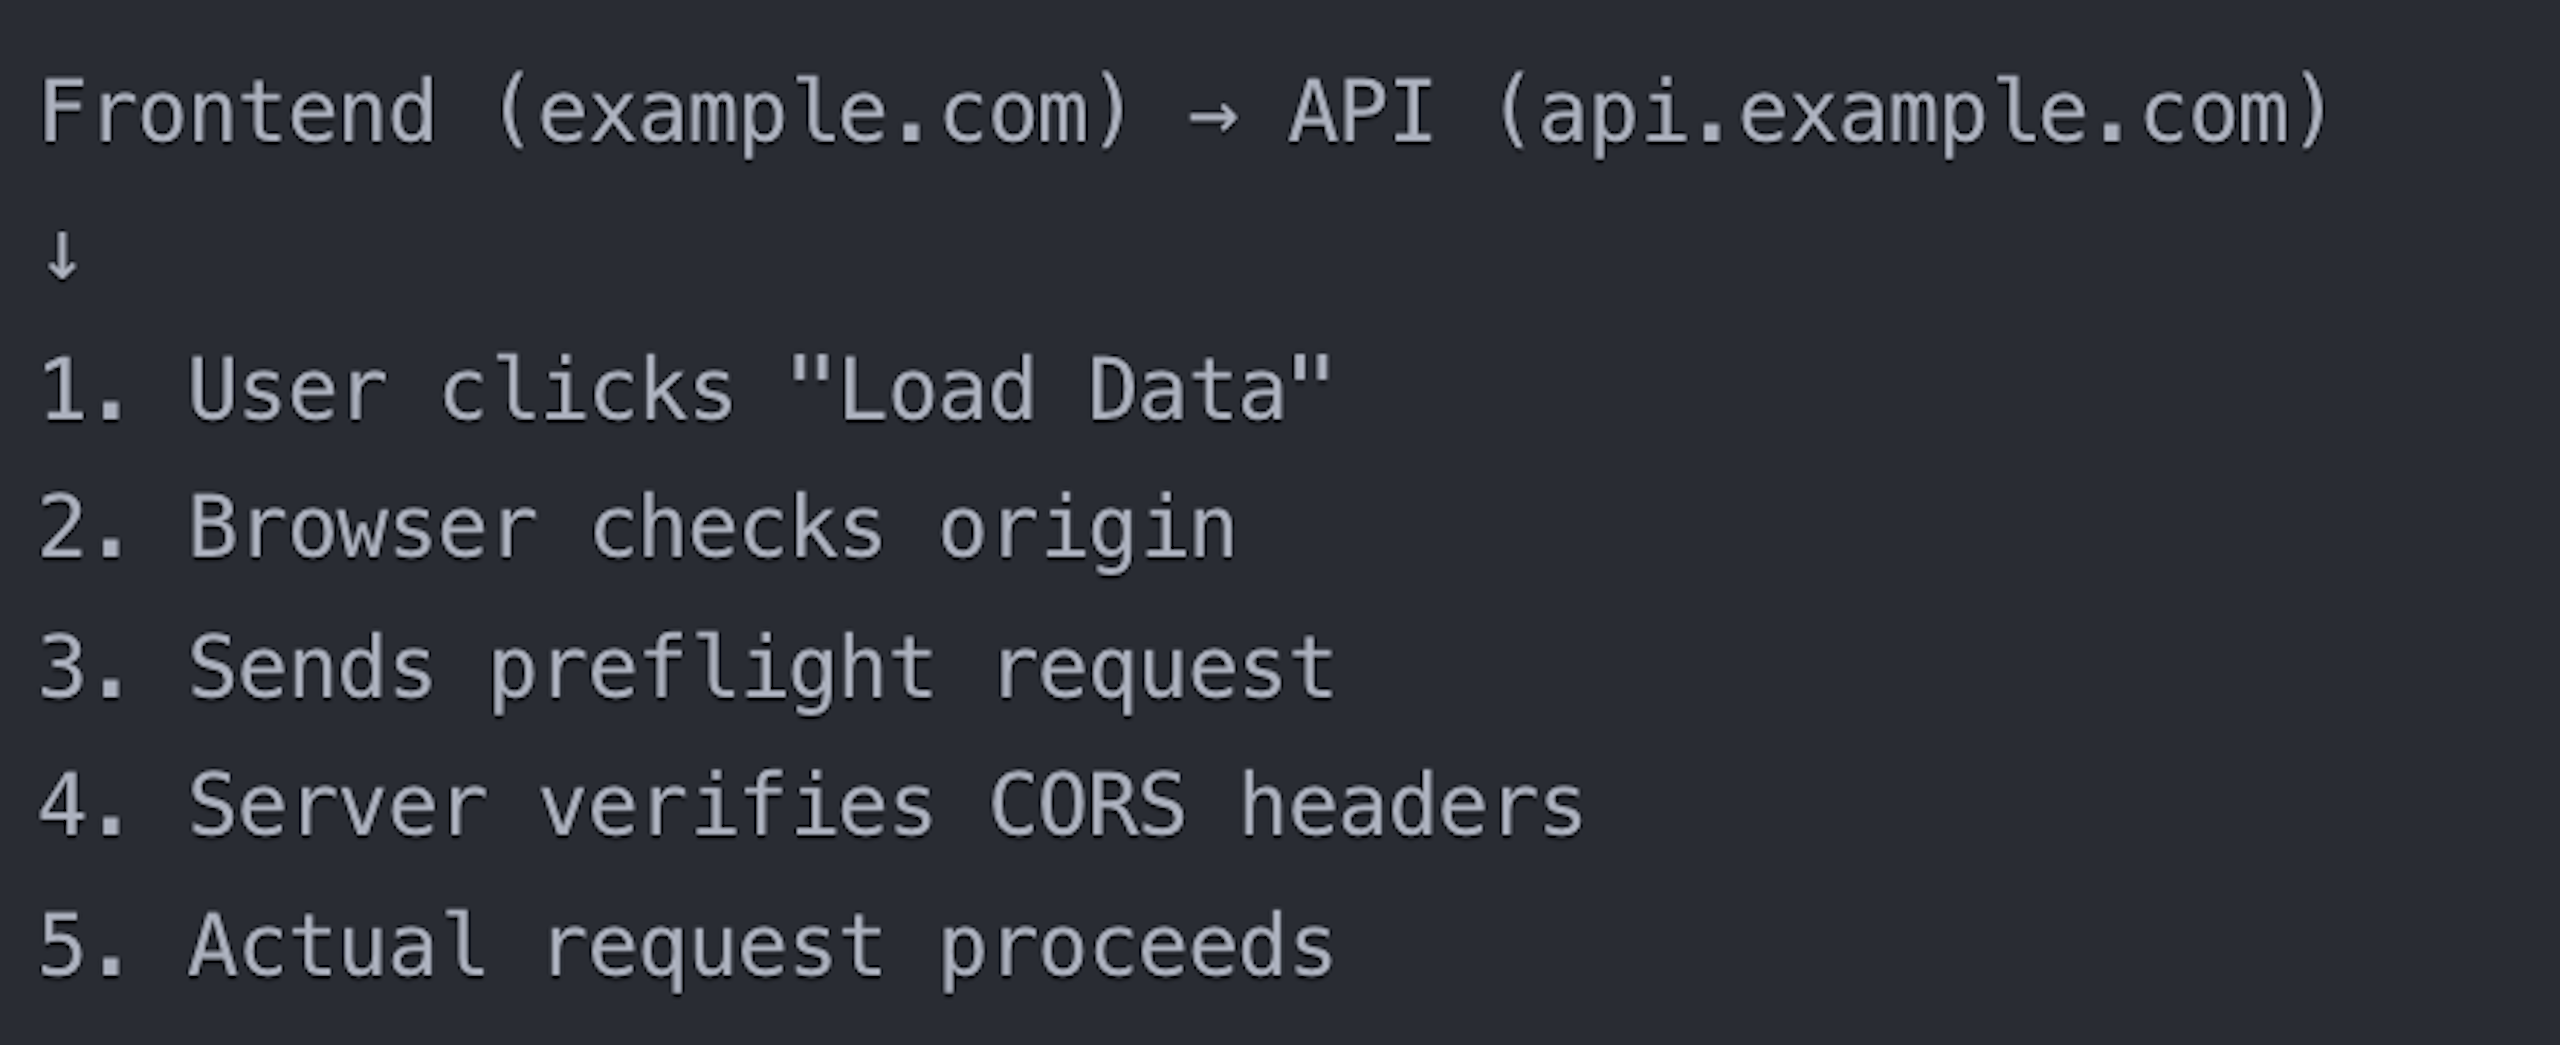The height and width of the screenshot is (1045, 2560).
Task: Click the word "CORS" in step 4
Action: 1087,806
